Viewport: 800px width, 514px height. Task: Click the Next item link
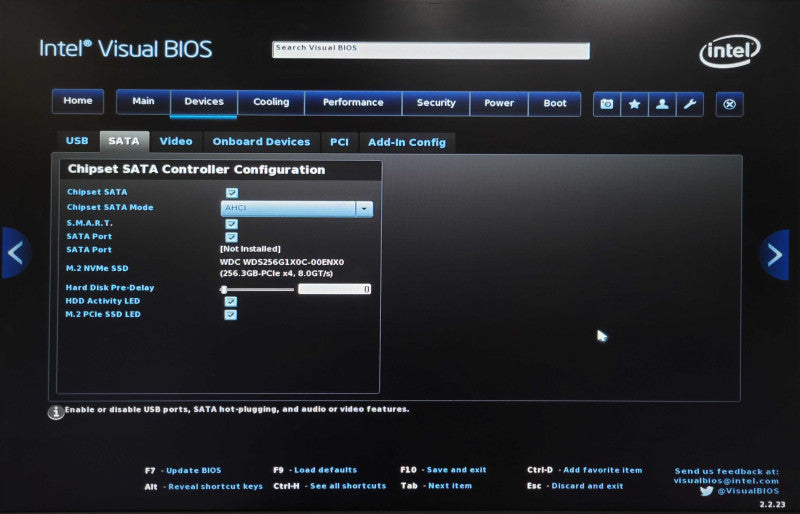[x=450, y=486]
